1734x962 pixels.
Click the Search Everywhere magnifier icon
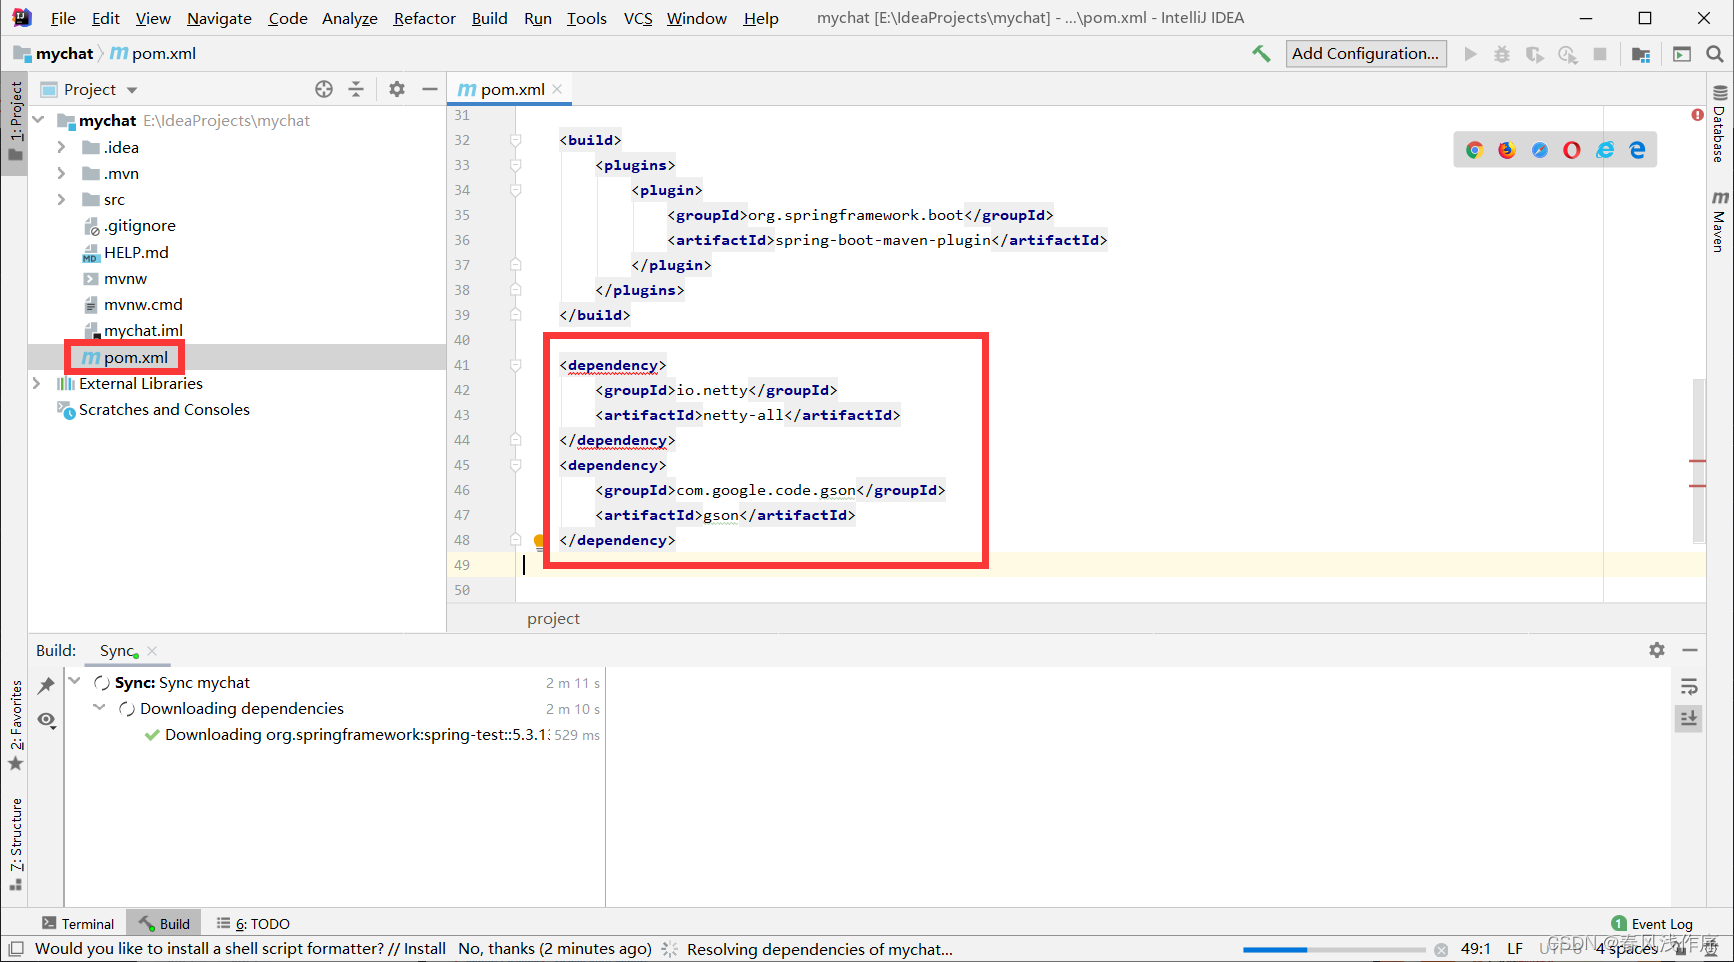1714,54
